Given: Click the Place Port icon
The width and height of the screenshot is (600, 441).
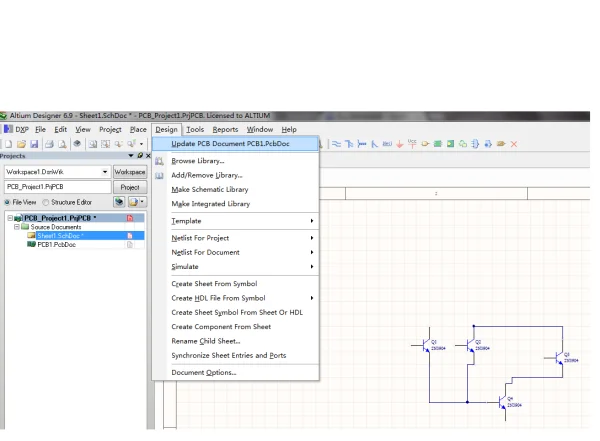Looking at the screenshot, I should coord(501,144).
